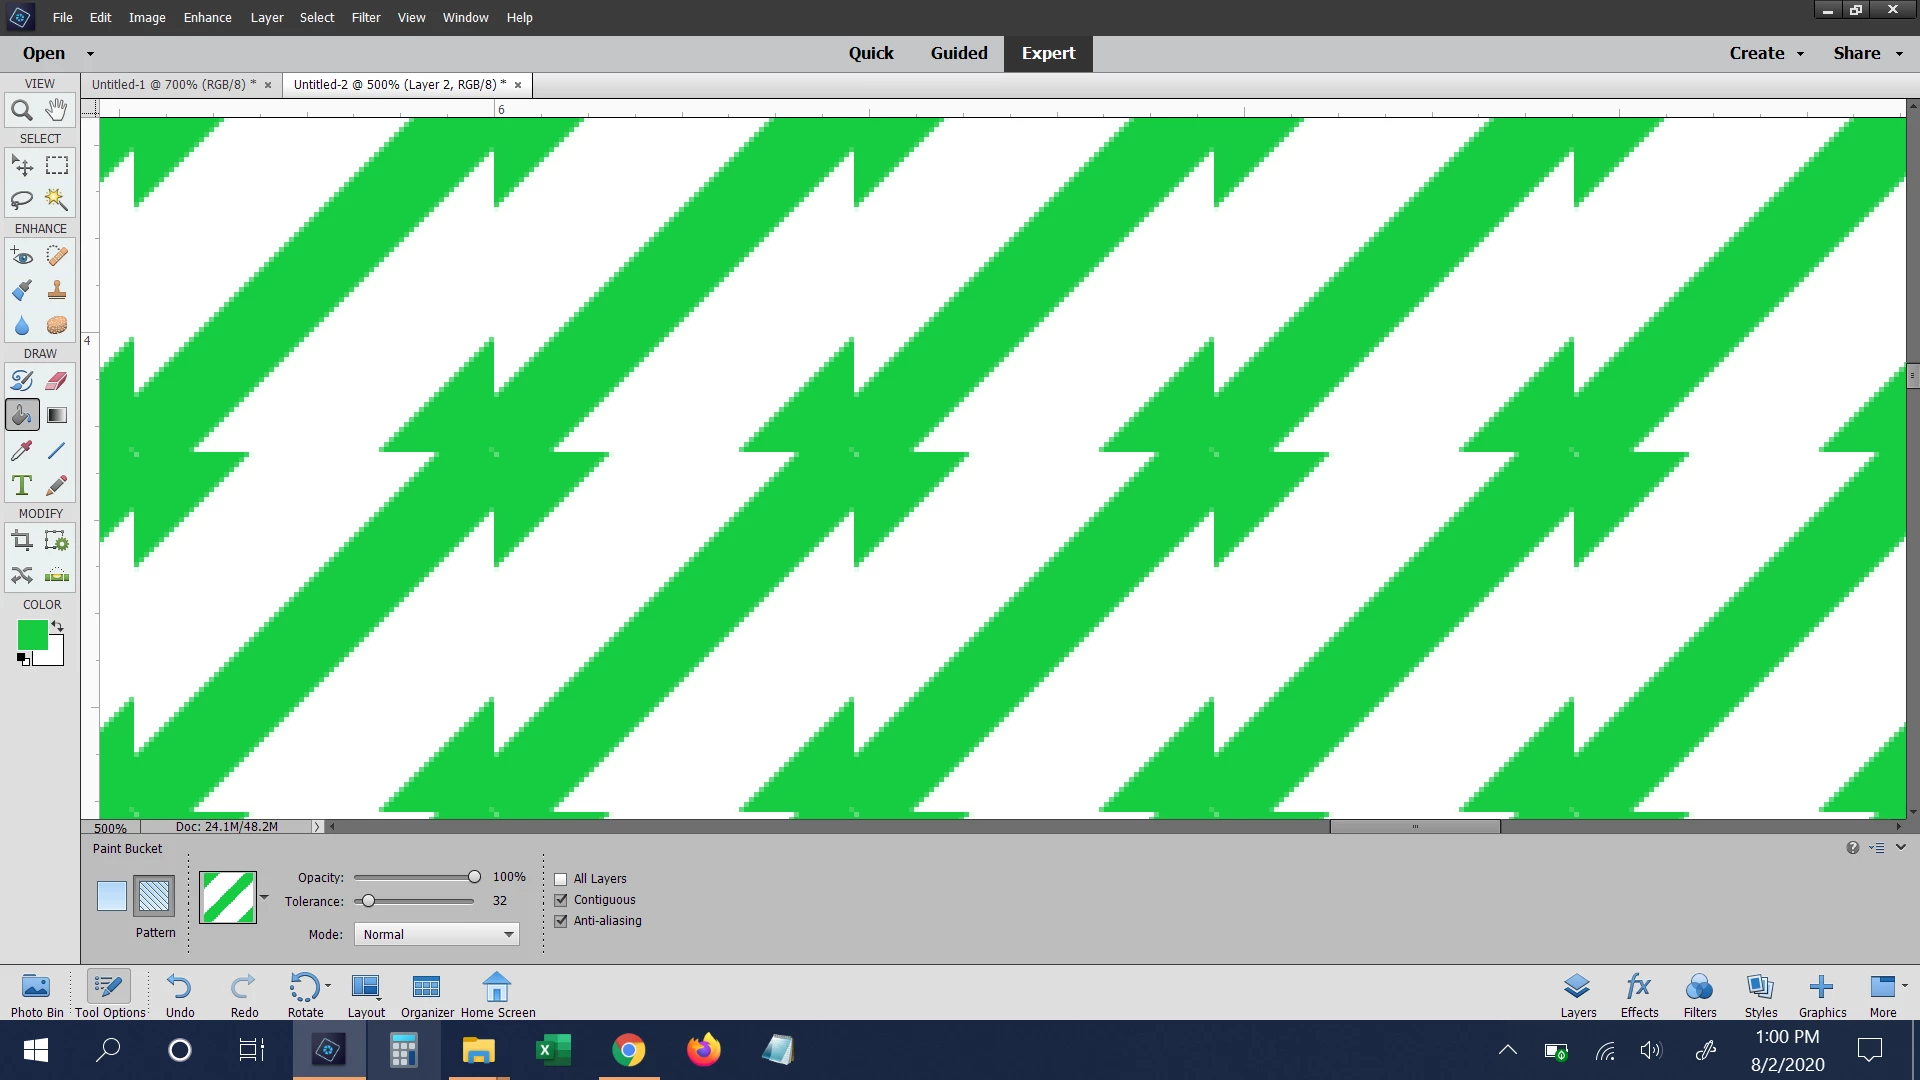Select the Horizontal Type tool

[x=21, y=485]
